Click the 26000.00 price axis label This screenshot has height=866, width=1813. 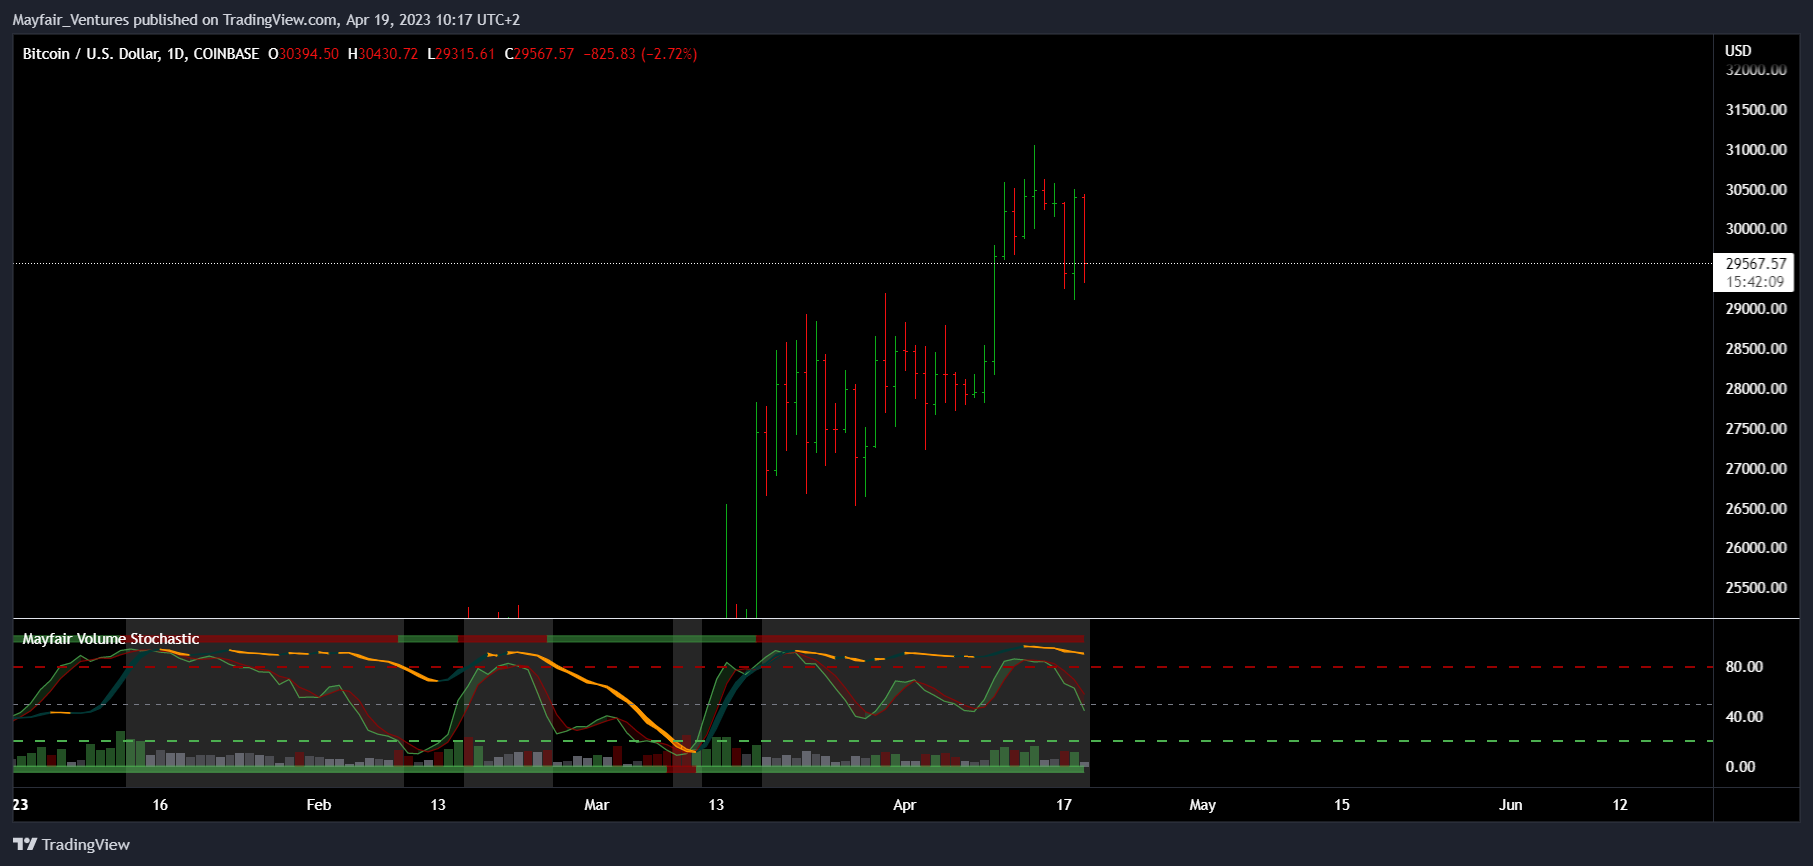pos(1756,548)
